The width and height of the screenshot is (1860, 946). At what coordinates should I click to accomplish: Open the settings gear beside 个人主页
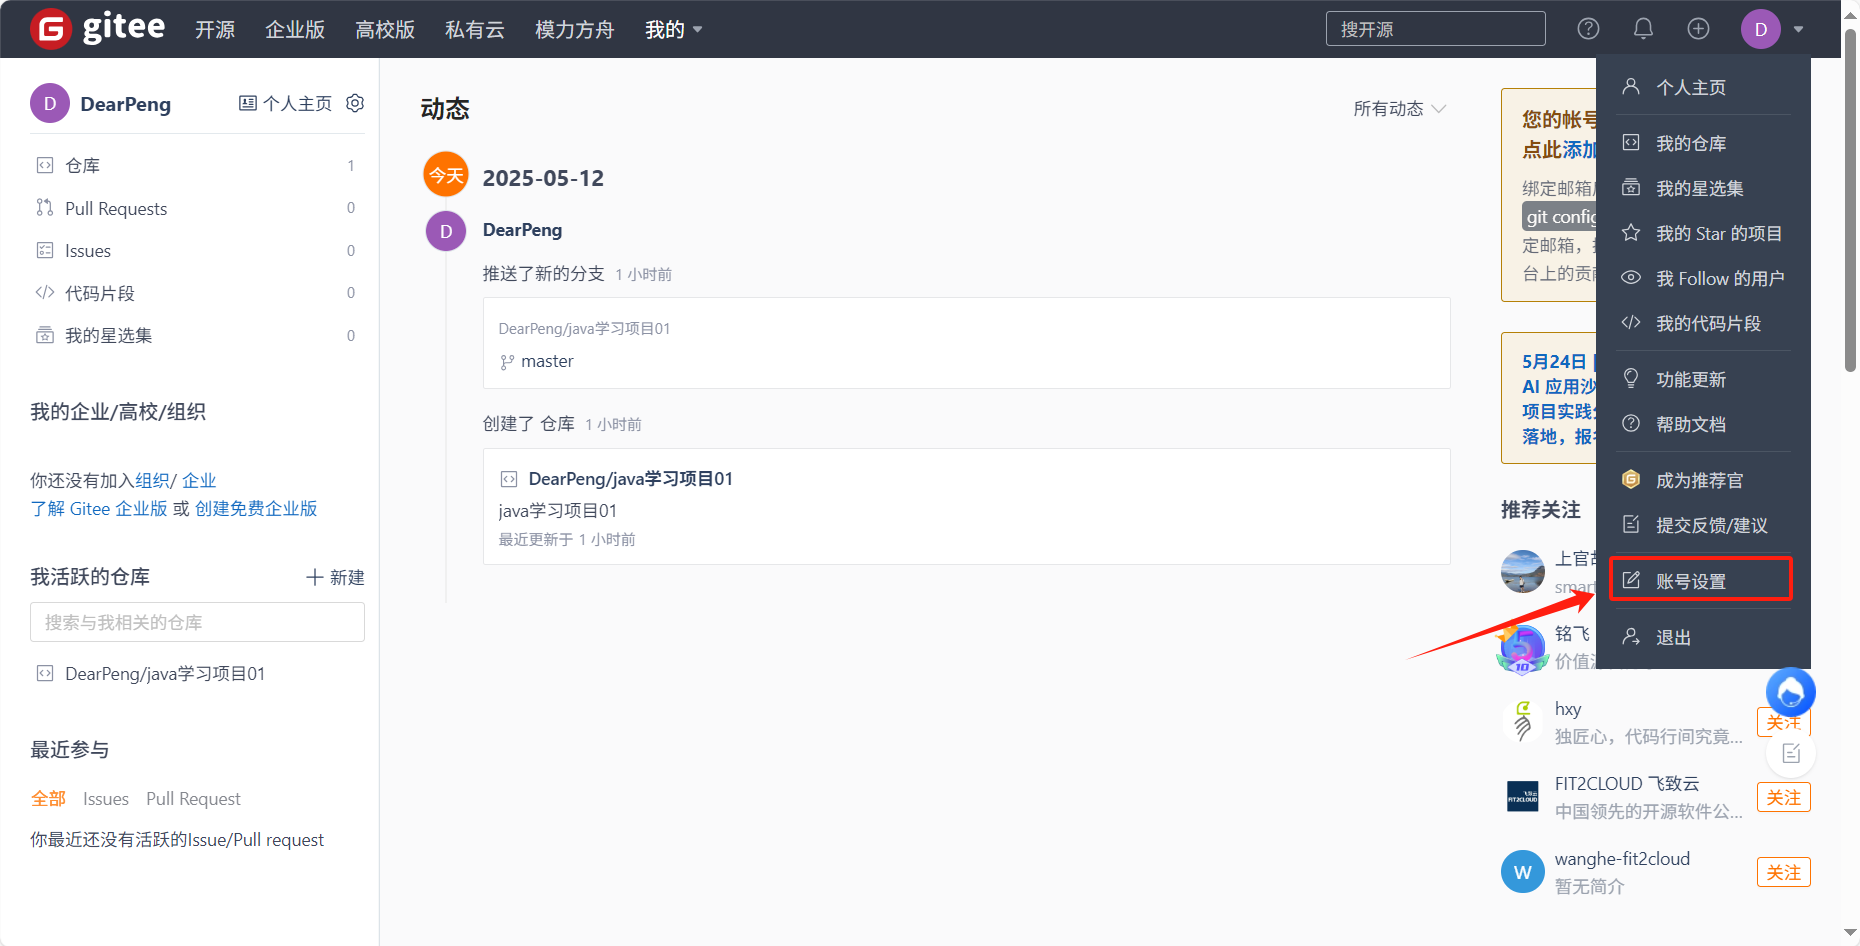[x=355, y=103]
